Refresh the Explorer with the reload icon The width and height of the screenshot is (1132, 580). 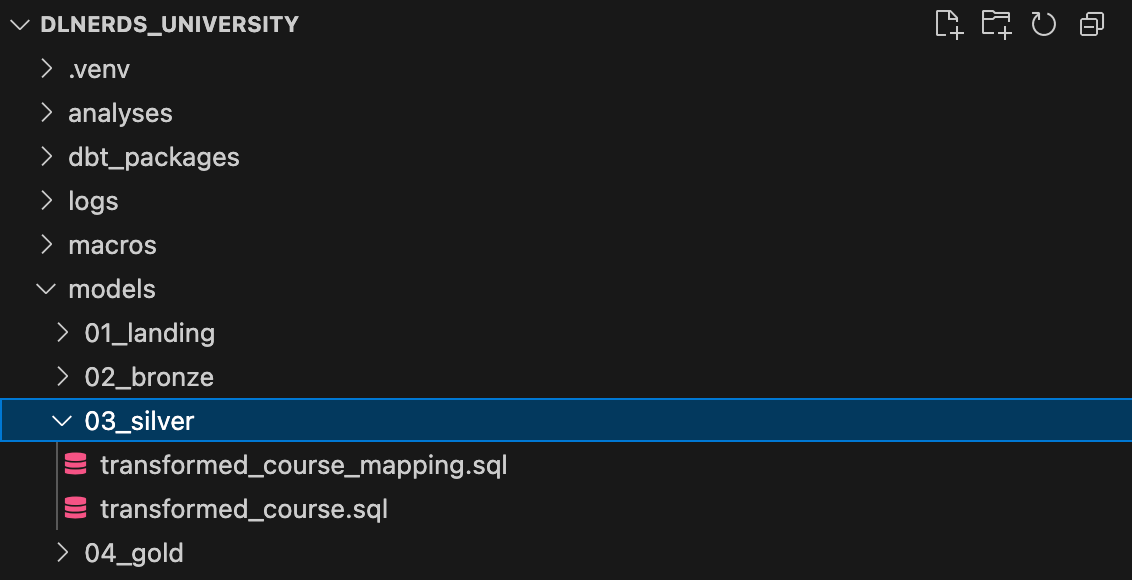(x=1043, y=25)
